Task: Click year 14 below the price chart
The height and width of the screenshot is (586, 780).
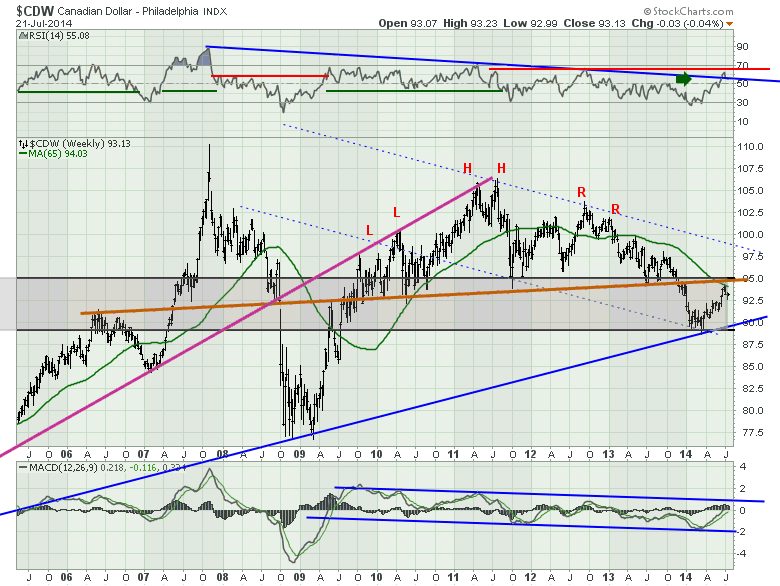Action: [685, 454]
